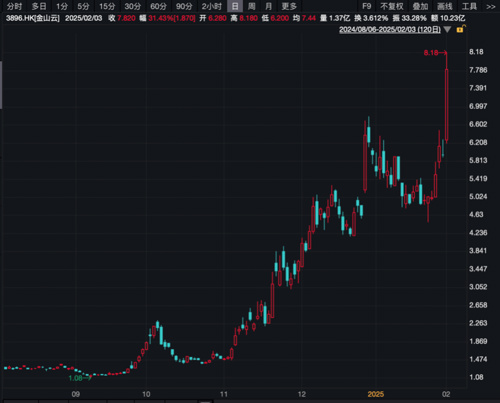Open the 工具 tools menu
This screenshot has width=500, height=403.
point(469,6)
